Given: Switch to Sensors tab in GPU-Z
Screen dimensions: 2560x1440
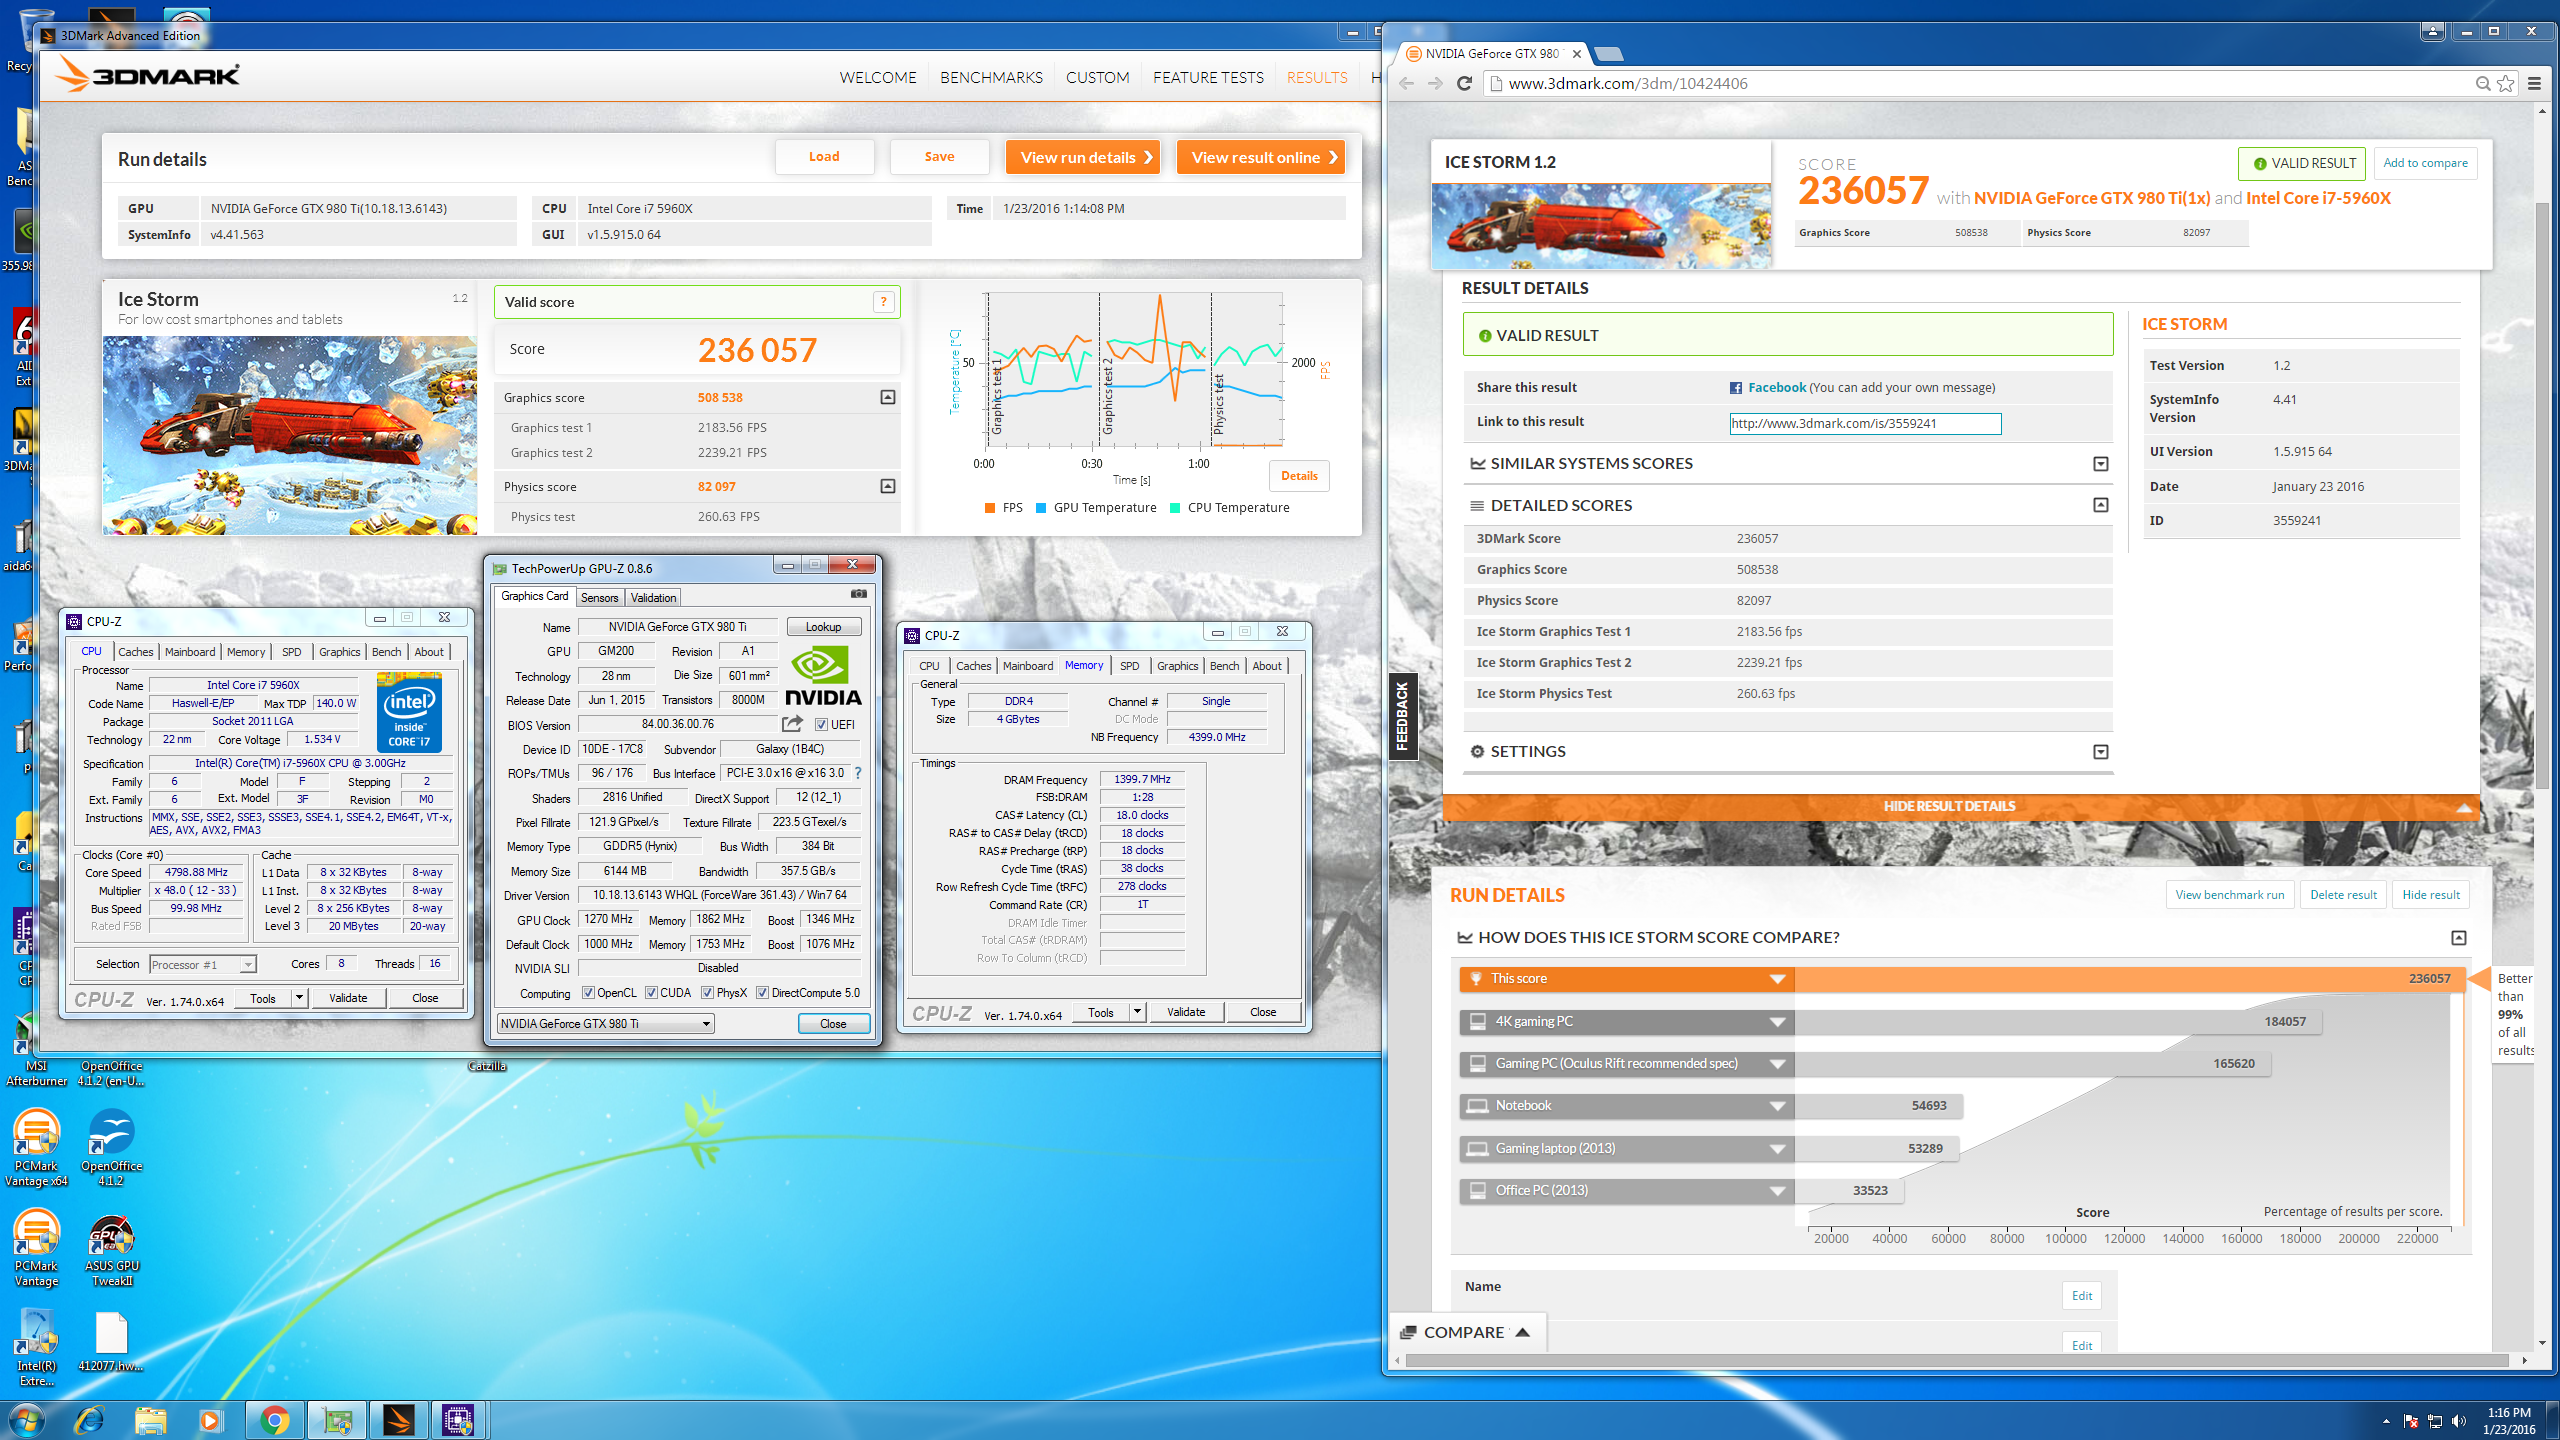Looking at the screenshot, I should pyautogui.click(x=600, y=598).
